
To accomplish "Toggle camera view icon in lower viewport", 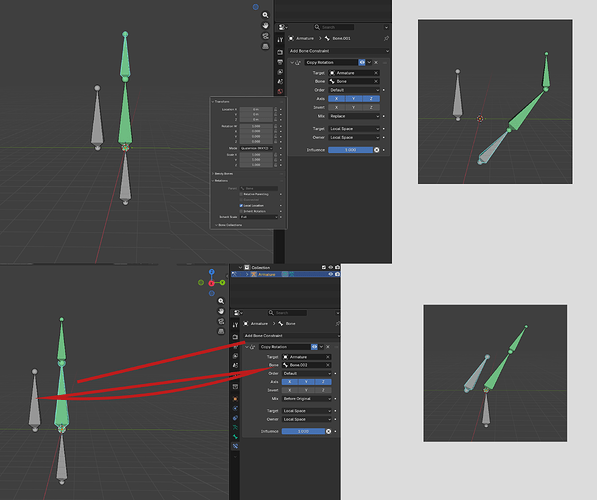I will 221,321.
